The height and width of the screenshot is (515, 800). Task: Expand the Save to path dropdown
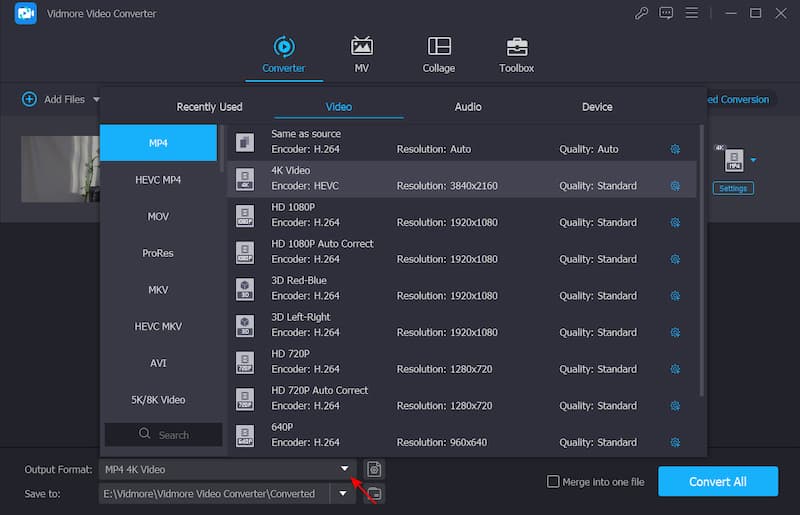pos(344,493)
